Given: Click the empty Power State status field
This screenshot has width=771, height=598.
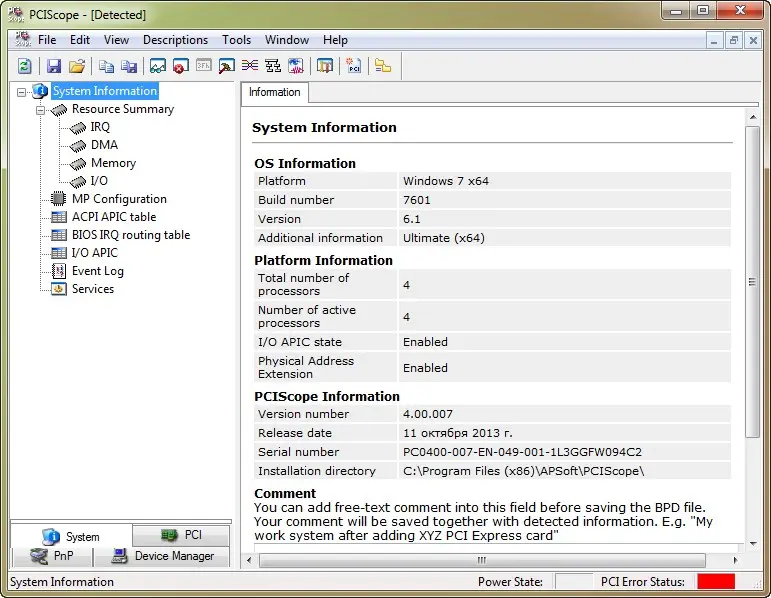Looking at the screenshot, I should pyautogui.click(x=573, y=581).
